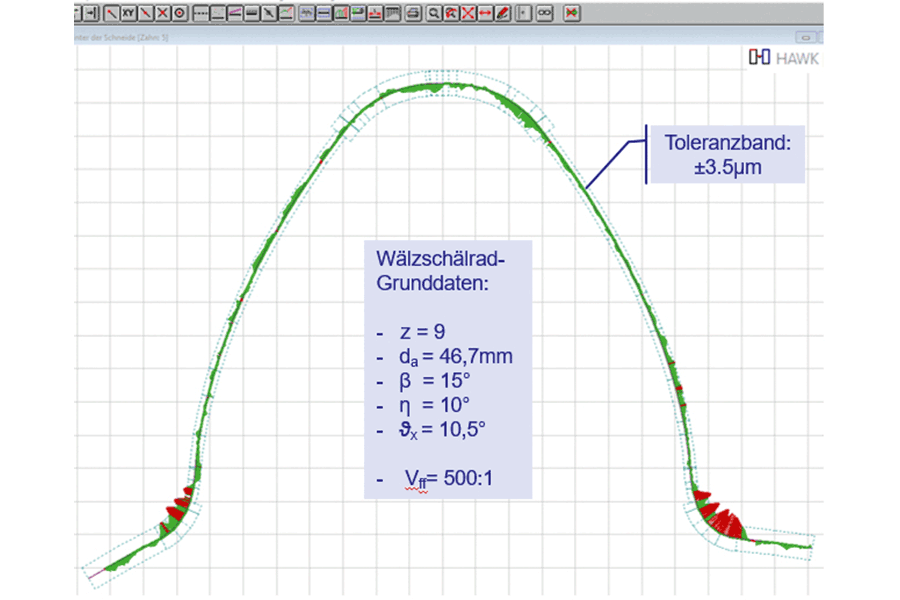
Task: Click the Toleranzband ±3.5µm label
Action: [727, 155]
